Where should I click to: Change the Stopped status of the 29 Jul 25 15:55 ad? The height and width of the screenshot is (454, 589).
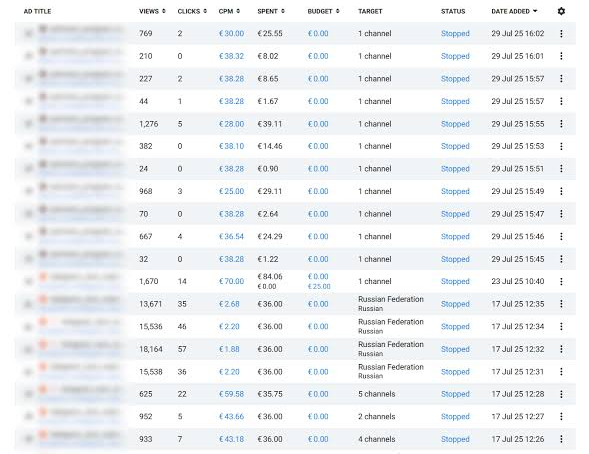(455, 124)
